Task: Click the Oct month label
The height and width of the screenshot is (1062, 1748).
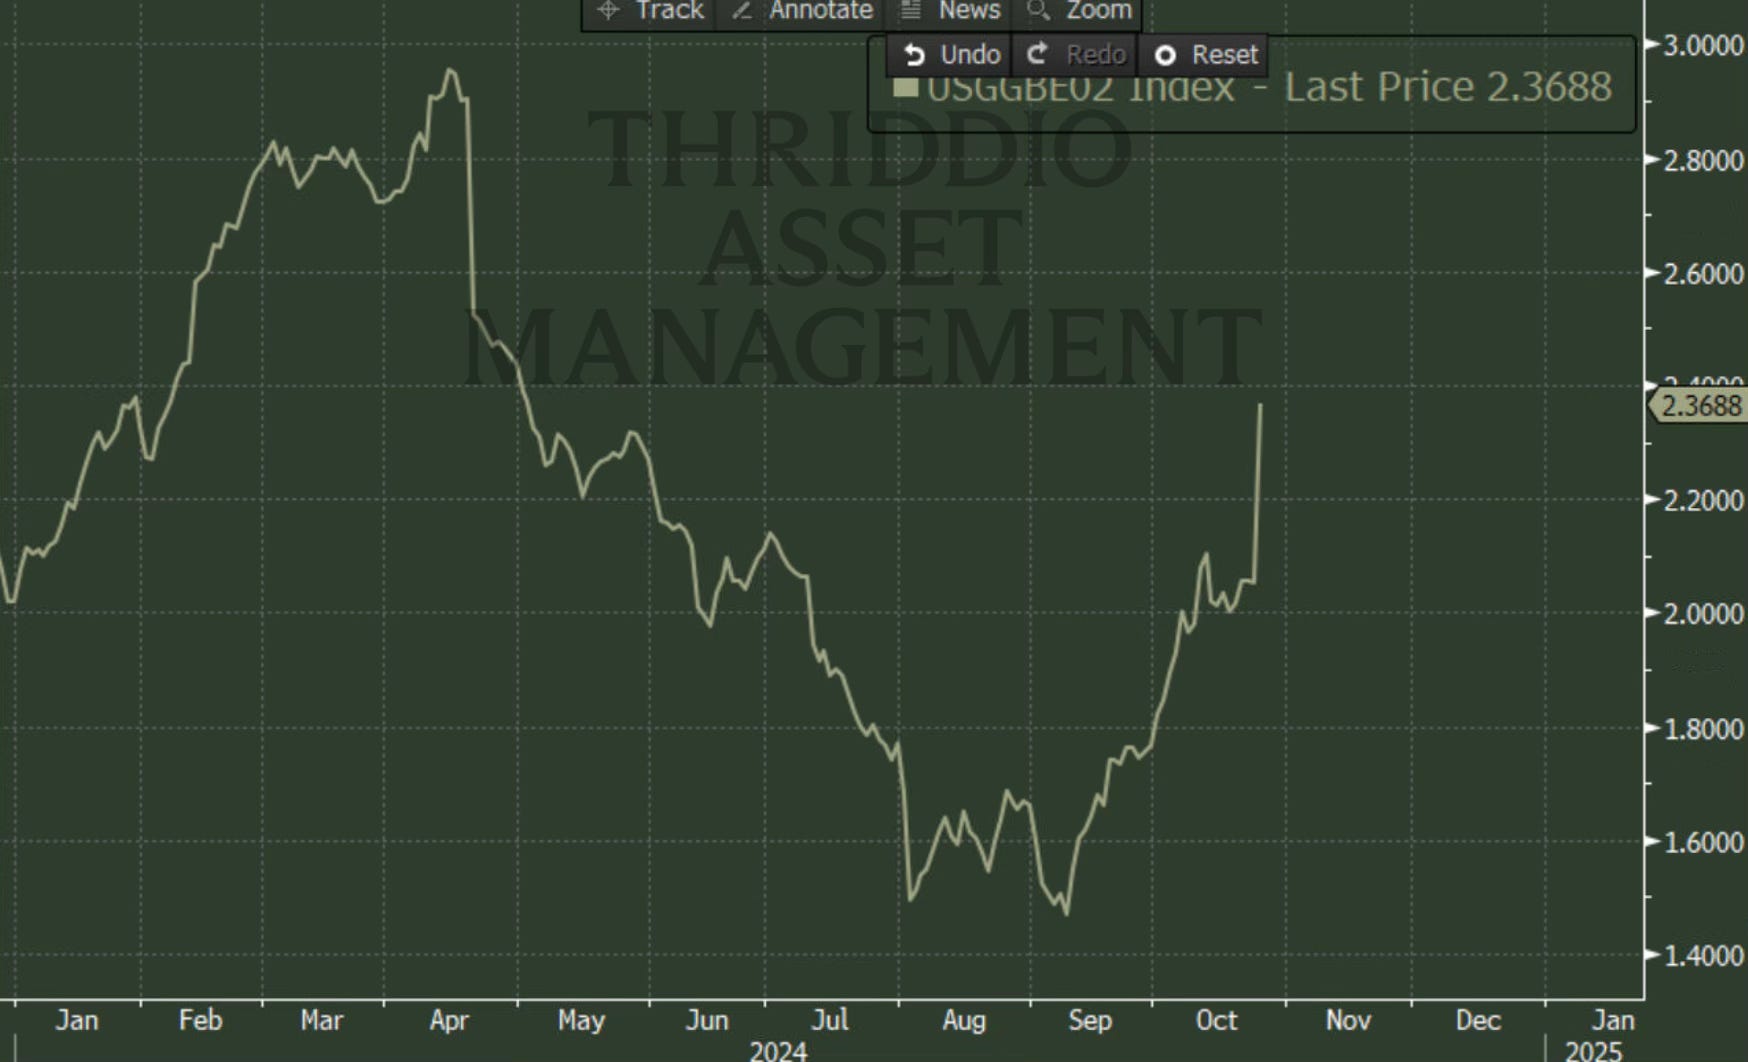Action: pyautogui.click(x=1217, y=1020)
